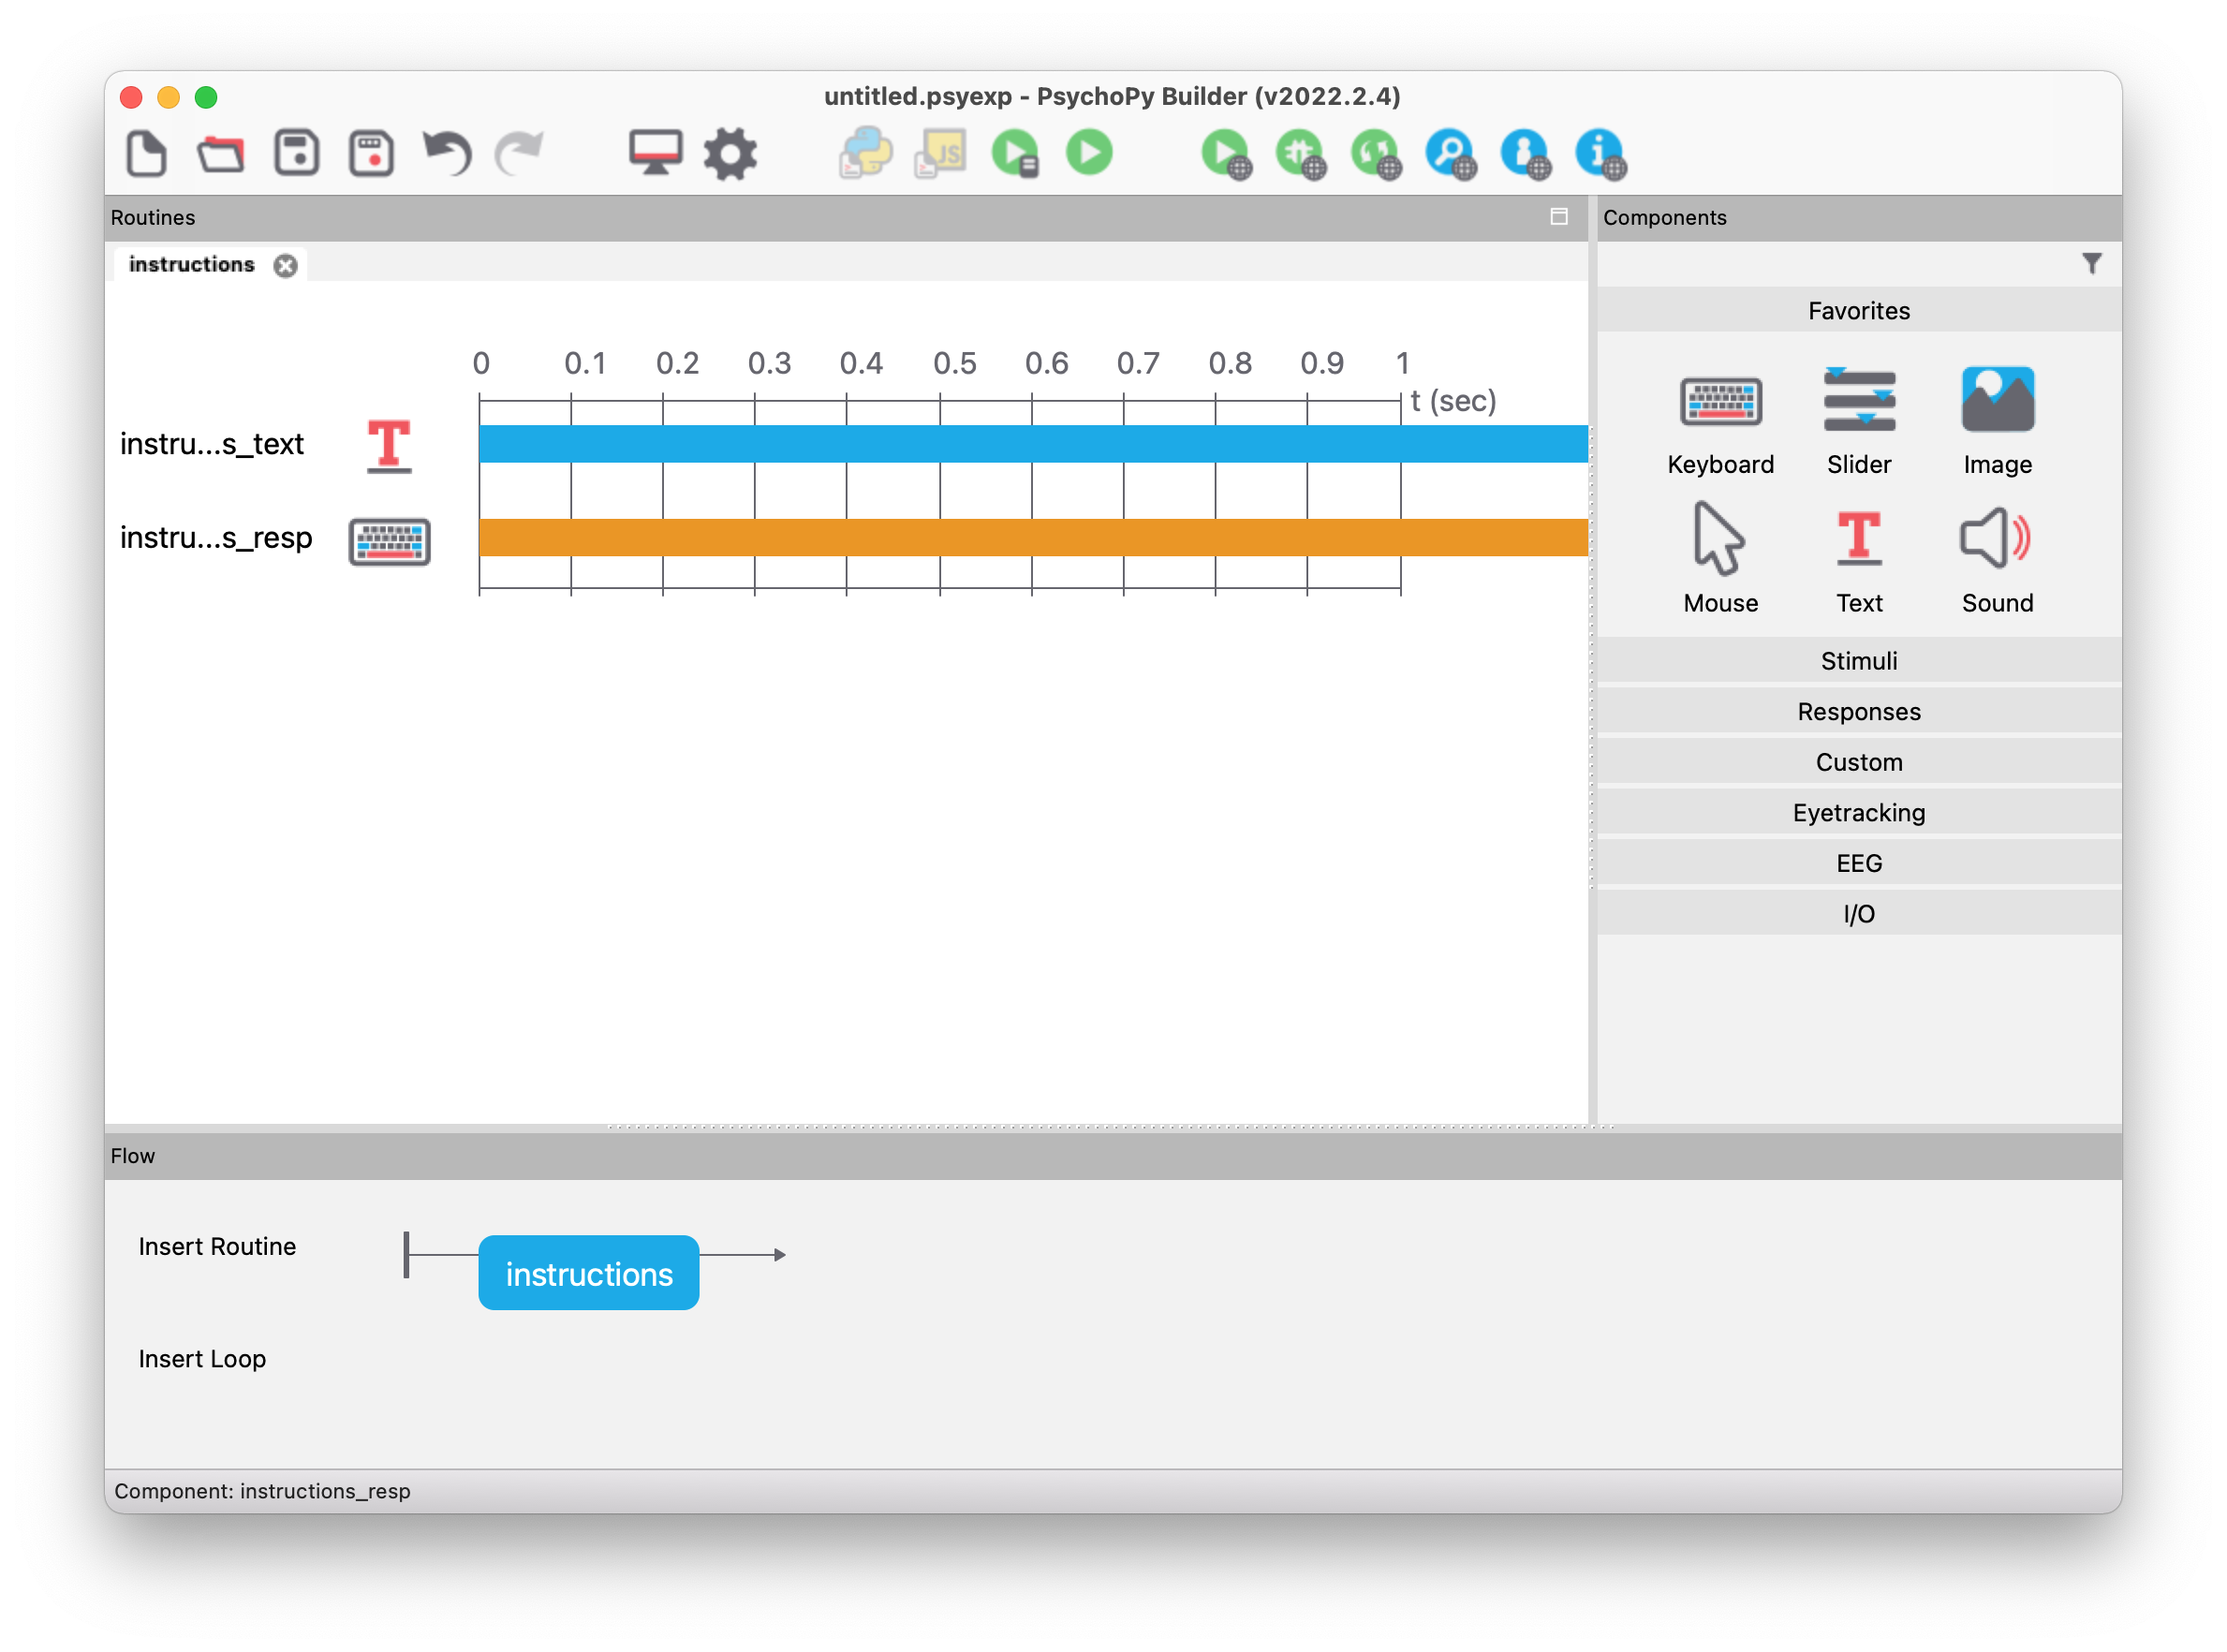Click the Save As toolbar icon
This screenshot has height=1652, width=2227.
pyautogui.click(x=371, y=153)
